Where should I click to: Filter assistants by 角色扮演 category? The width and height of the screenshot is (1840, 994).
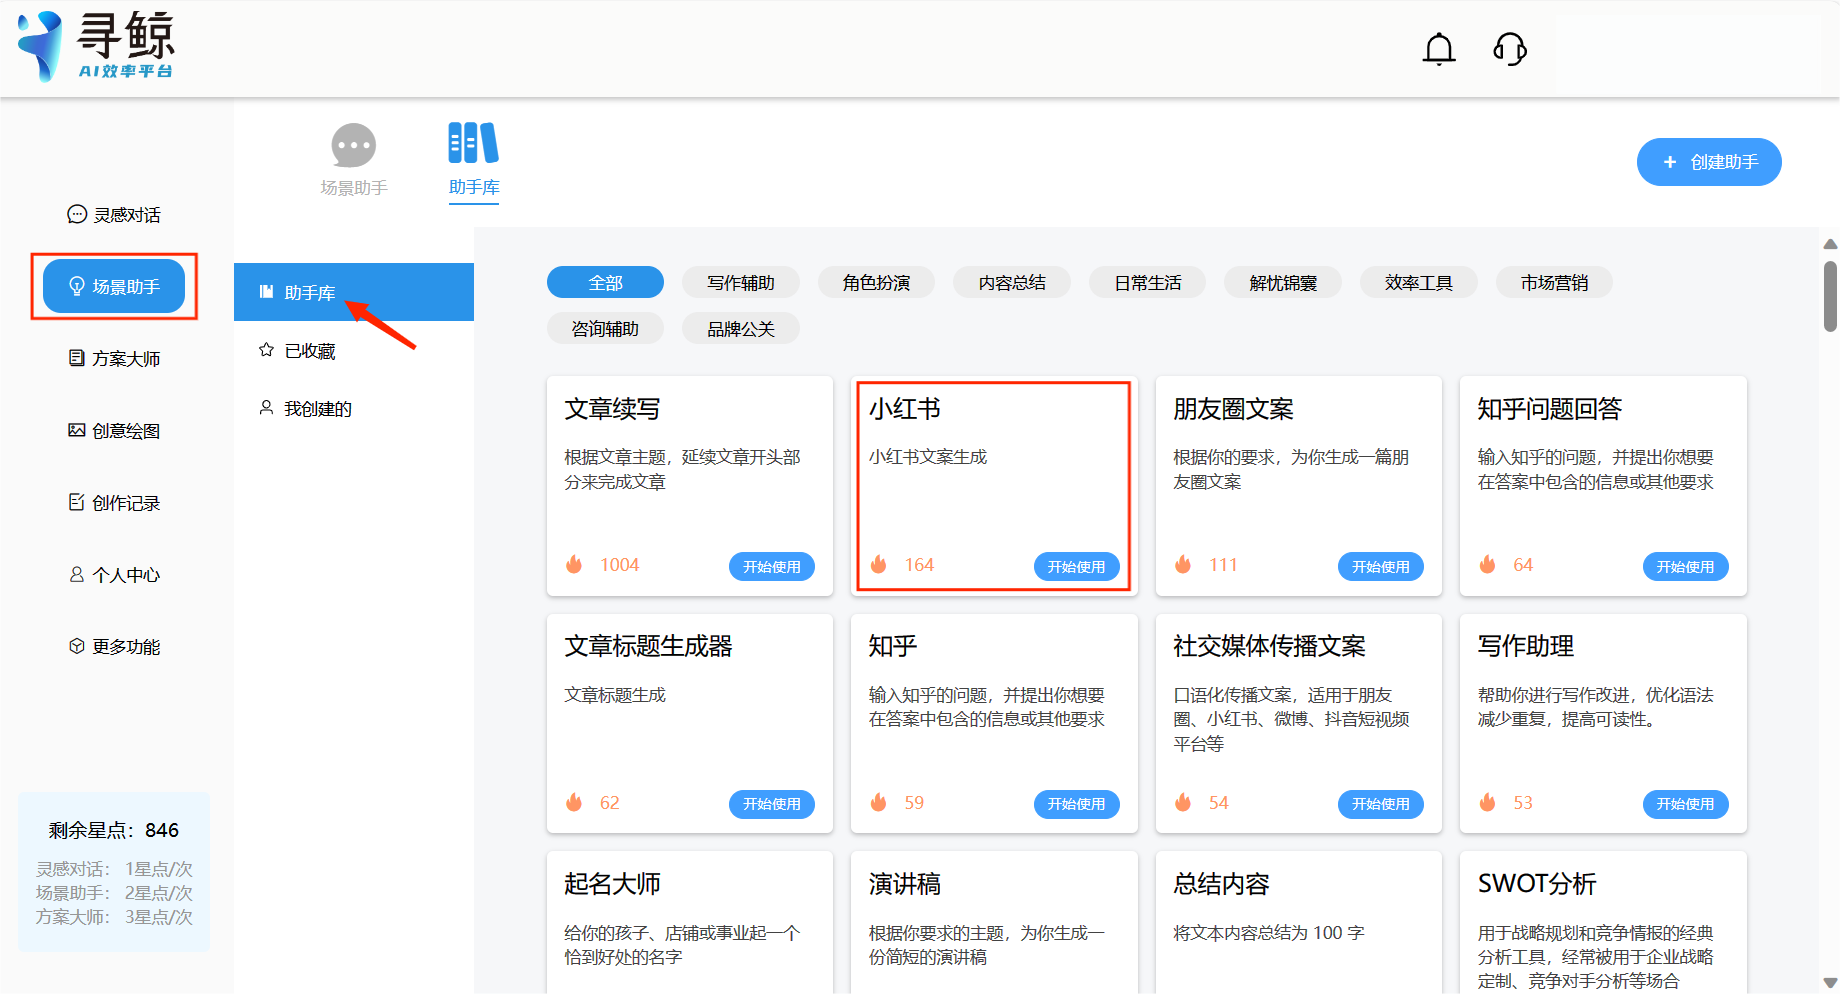876,283
